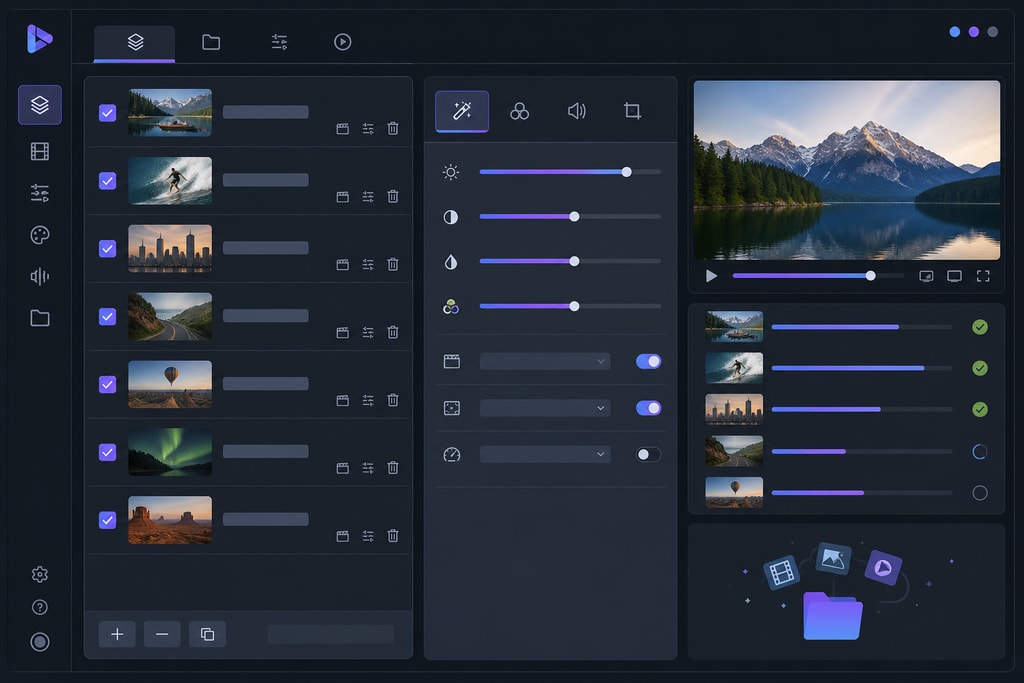Click the empty circle on balloon queue row
Viewport: 1024px width, 683px height.
pos(980,493)
